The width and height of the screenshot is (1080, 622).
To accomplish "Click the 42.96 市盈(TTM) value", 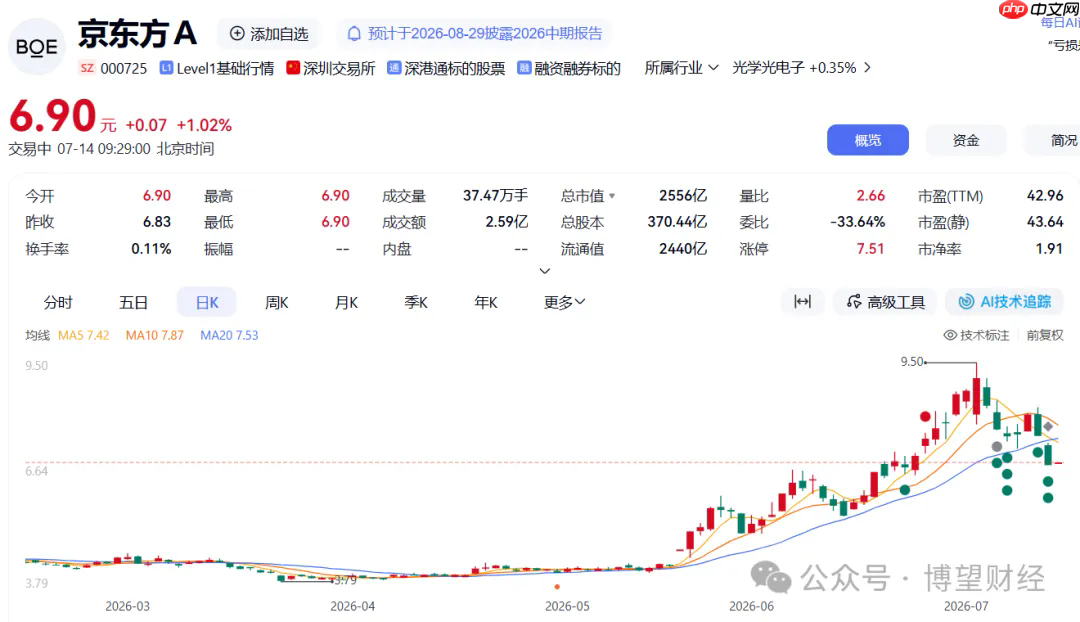I will tap(1045, 196).
